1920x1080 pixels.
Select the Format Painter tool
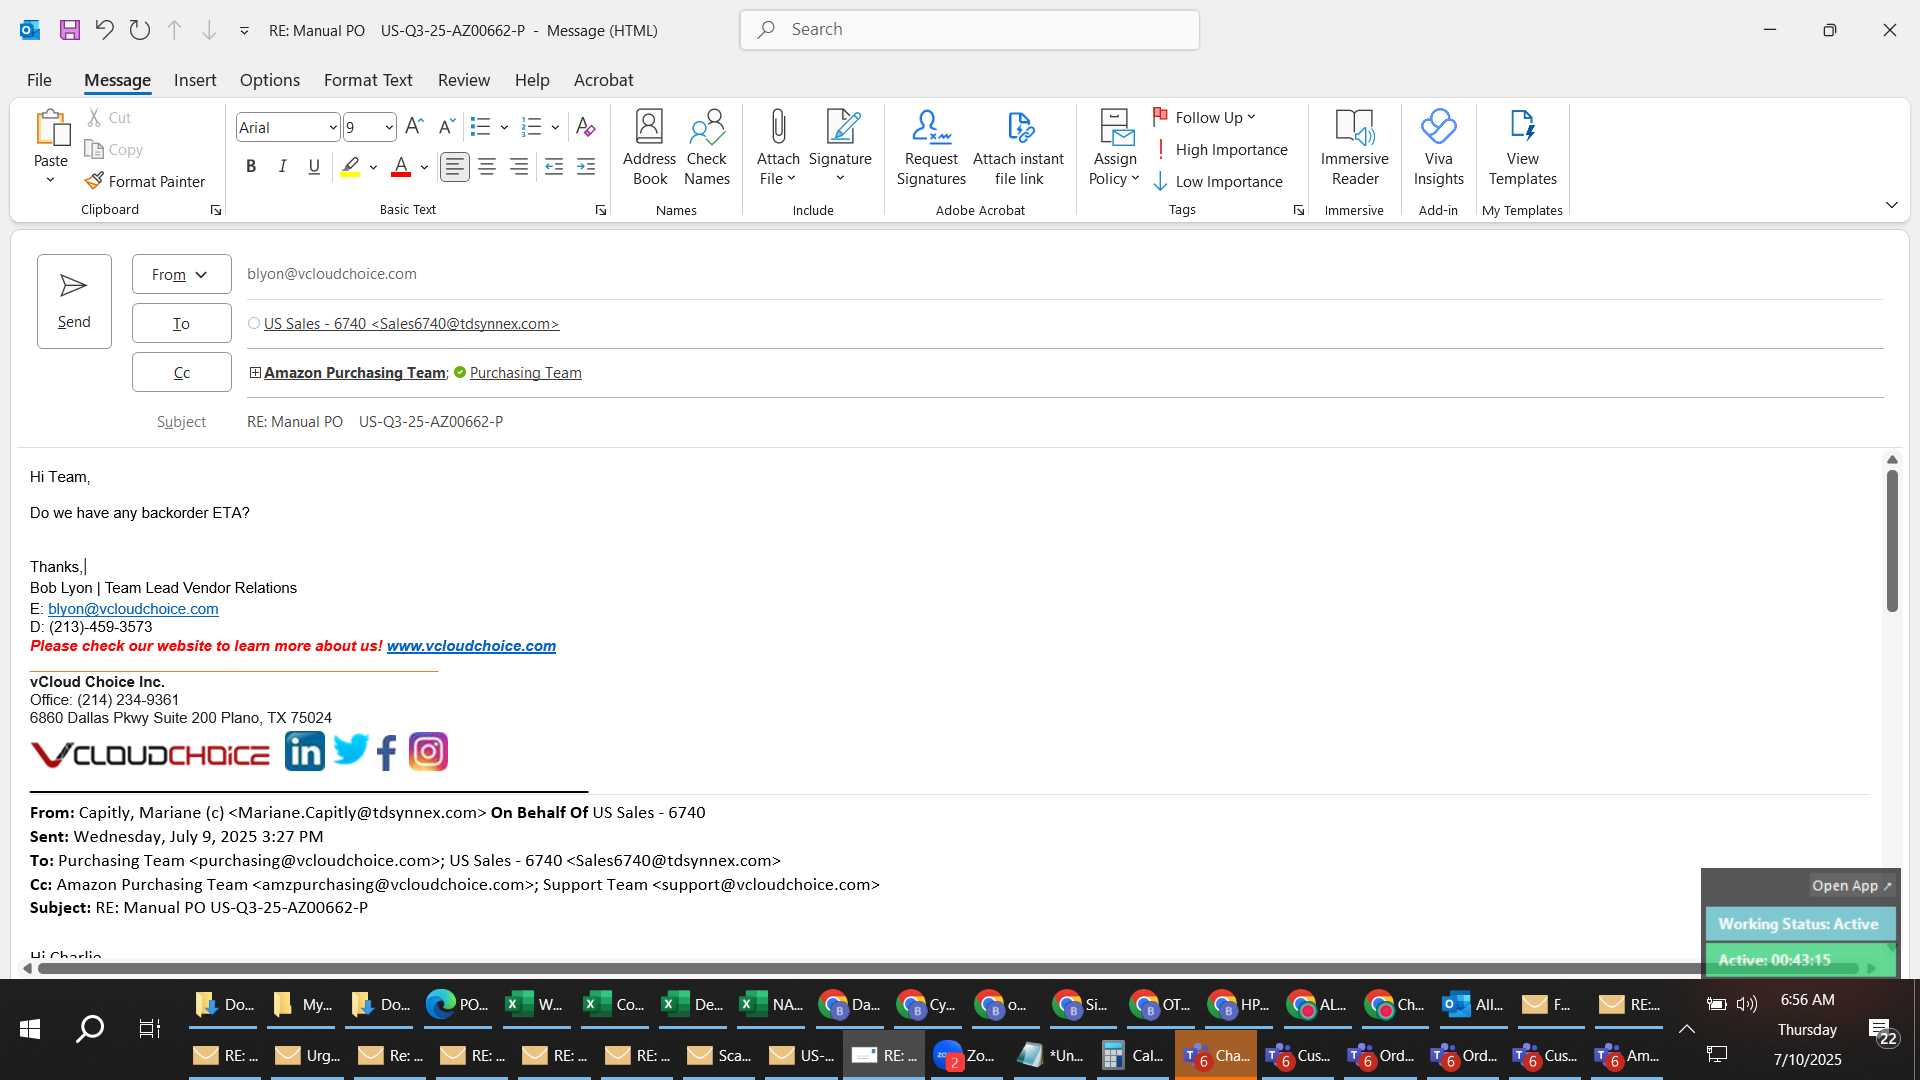click(145, 181)
